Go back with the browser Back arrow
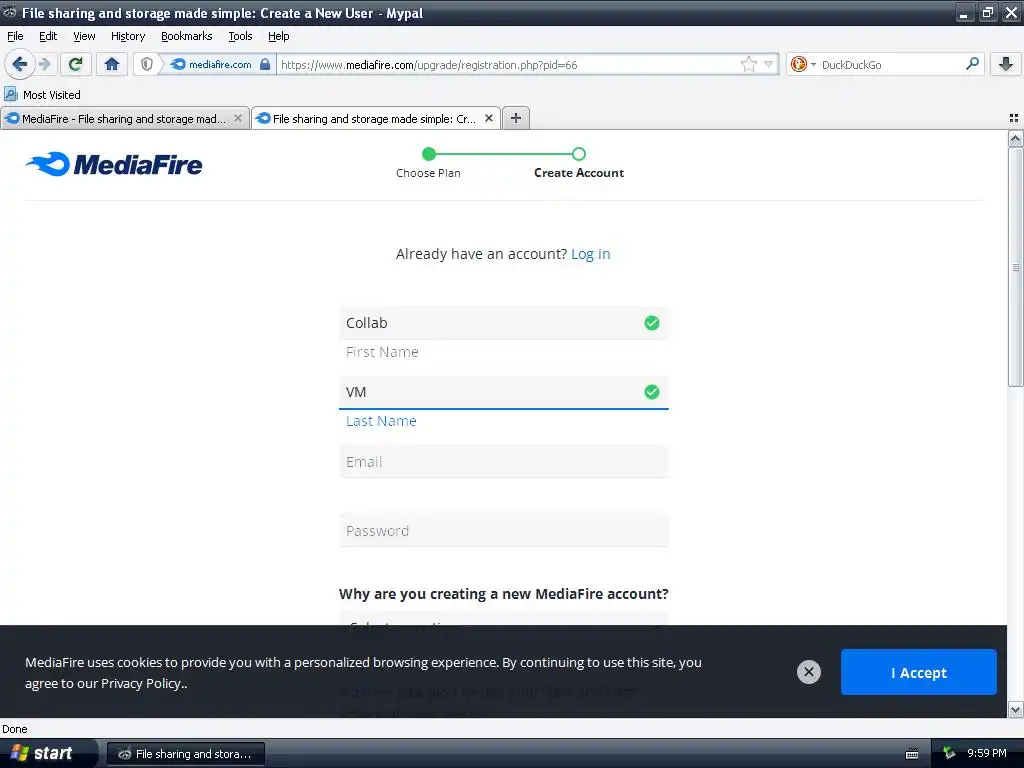This screenshot has height=768, width=1024. pos(20,64)
